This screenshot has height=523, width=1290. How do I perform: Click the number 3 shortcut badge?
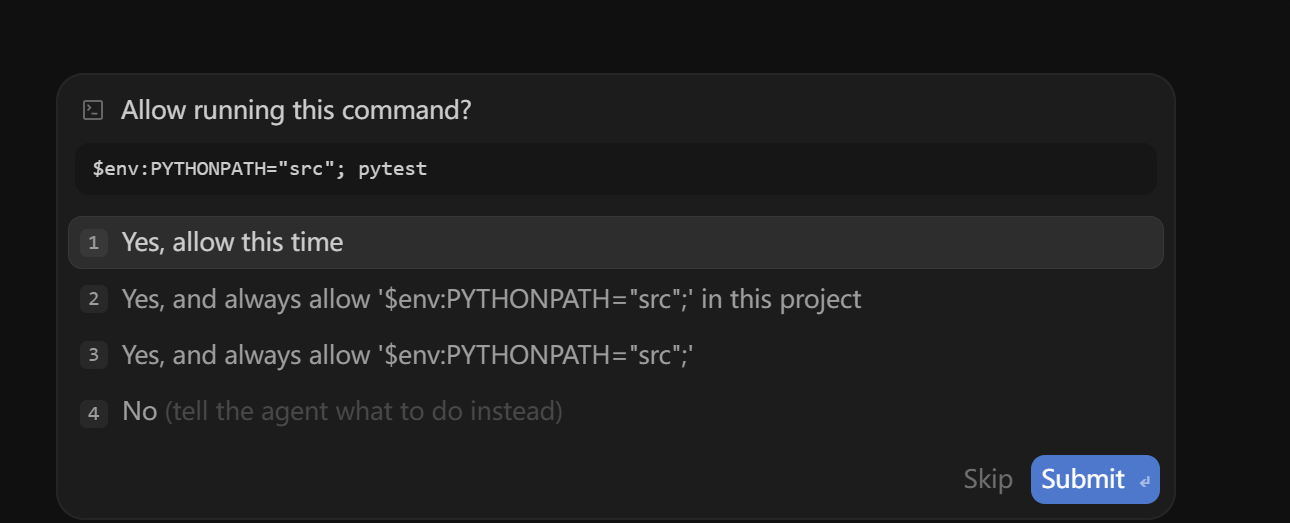(94, 355)
